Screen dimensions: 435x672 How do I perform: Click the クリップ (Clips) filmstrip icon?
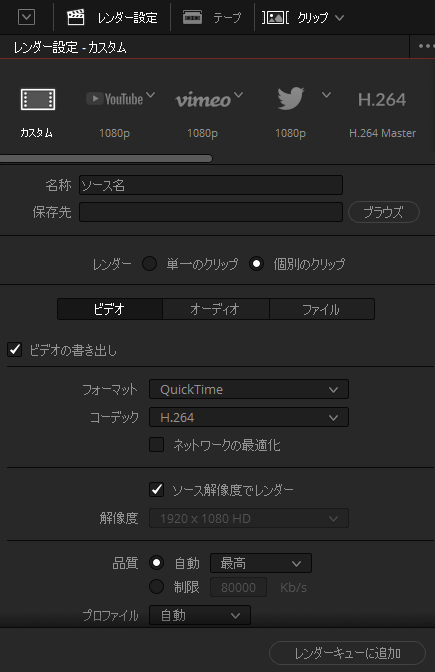pyautogui.click(x=275, y=18)
